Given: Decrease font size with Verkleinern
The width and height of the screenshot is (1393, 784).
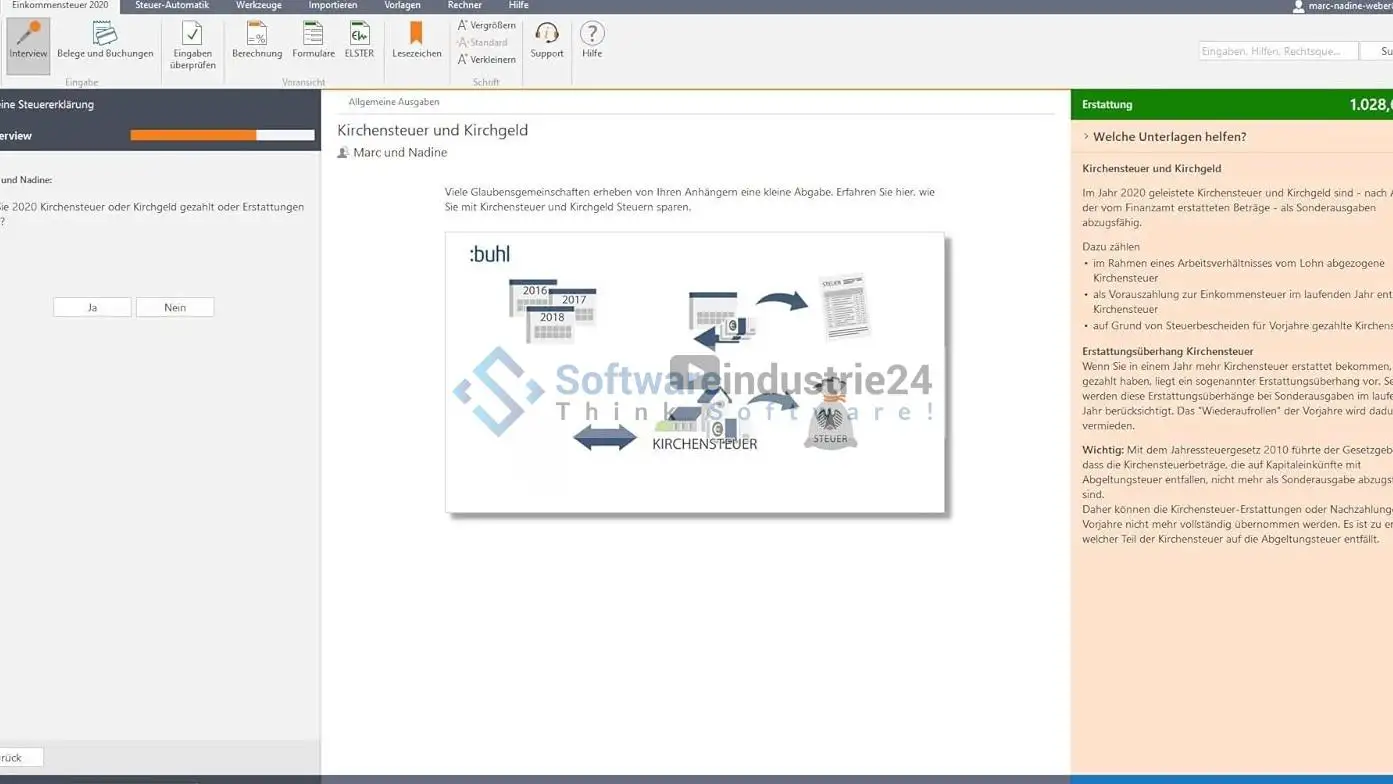Looking at the screenshot, I should click(x=487, y=59).
